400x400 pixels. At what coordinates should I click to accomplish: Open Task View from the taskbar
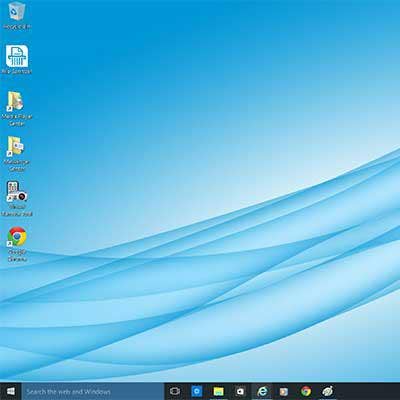click(175, 391)
